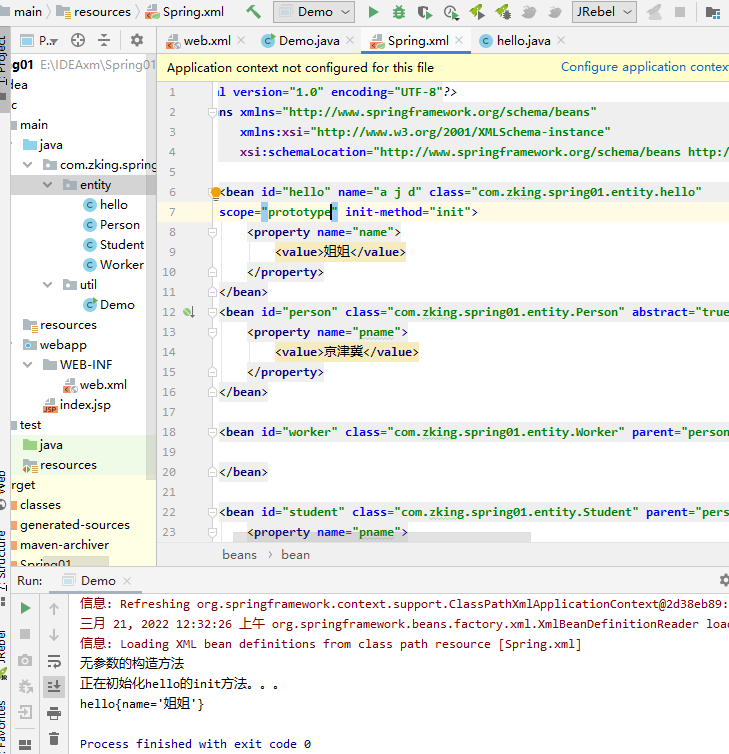
Task: Collapse all in project panel toolbar
Action: point(104,40)
